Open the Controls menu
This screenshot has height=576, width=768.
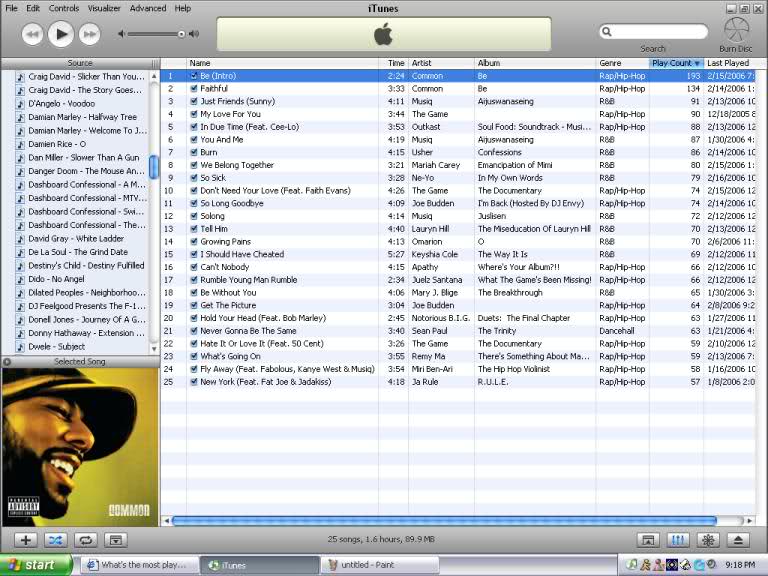click(64, 8)
